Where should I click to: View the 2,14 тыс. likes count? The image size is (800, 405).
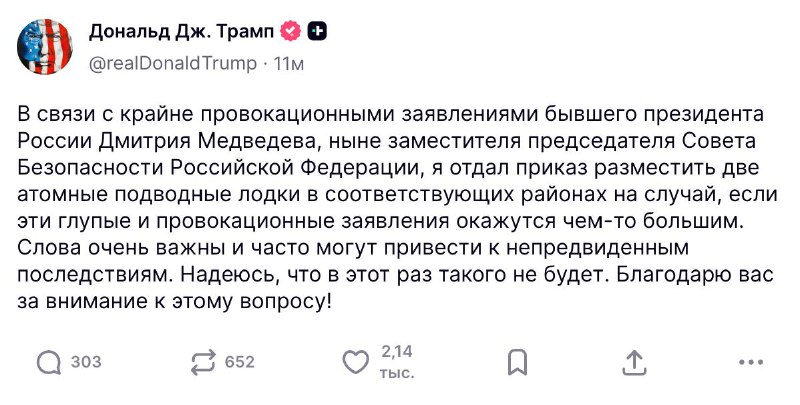(x=397, y=362)
